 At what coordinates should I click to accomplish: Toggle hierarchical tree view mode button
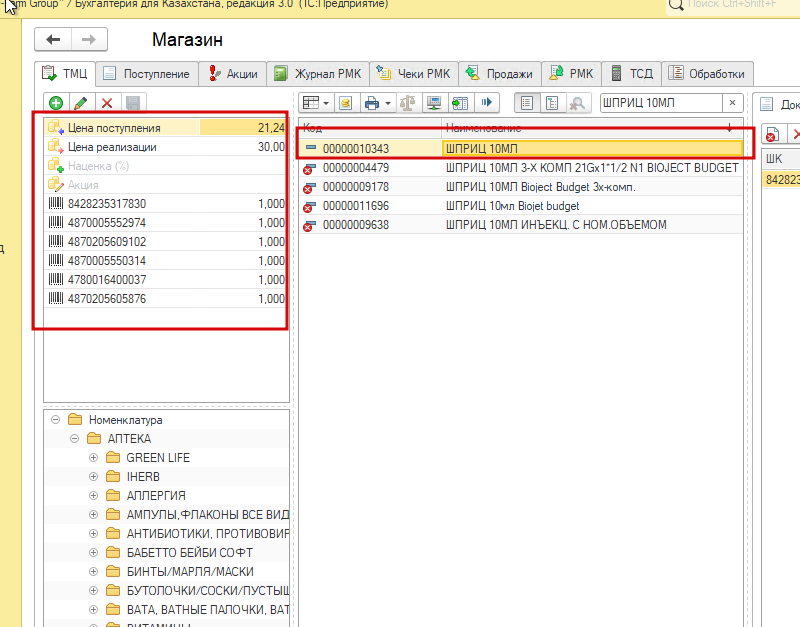(552, 103)
